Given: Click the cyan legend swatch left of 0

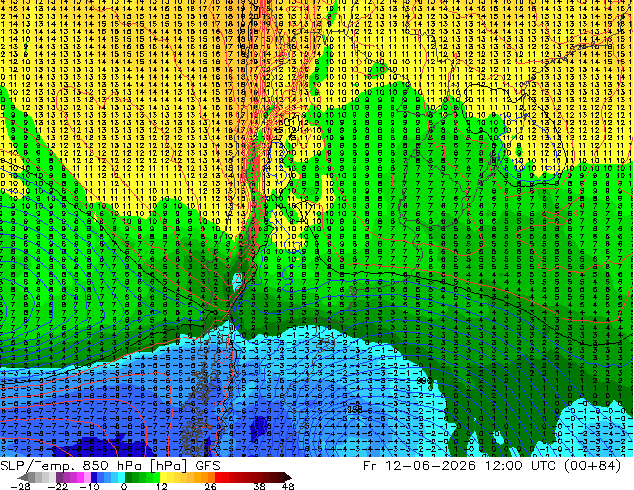Looking at the screenshot, I should coord(121,477).
